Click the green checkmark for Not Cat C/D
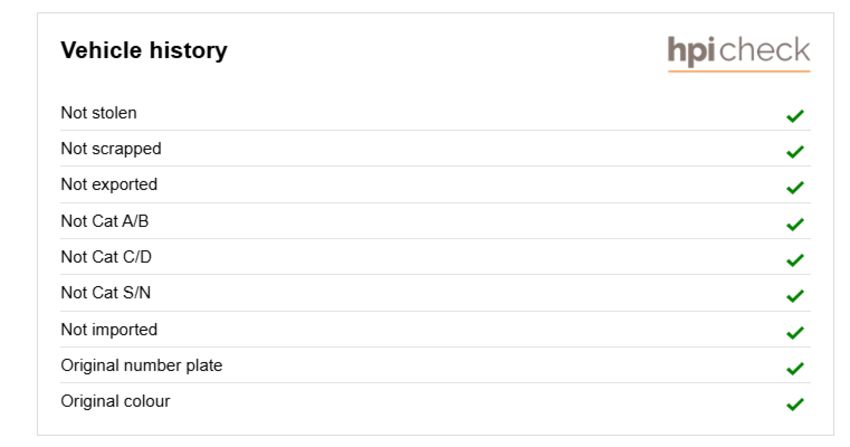Image resolution: width=850 pixels, height=447 pixels. 795,260
